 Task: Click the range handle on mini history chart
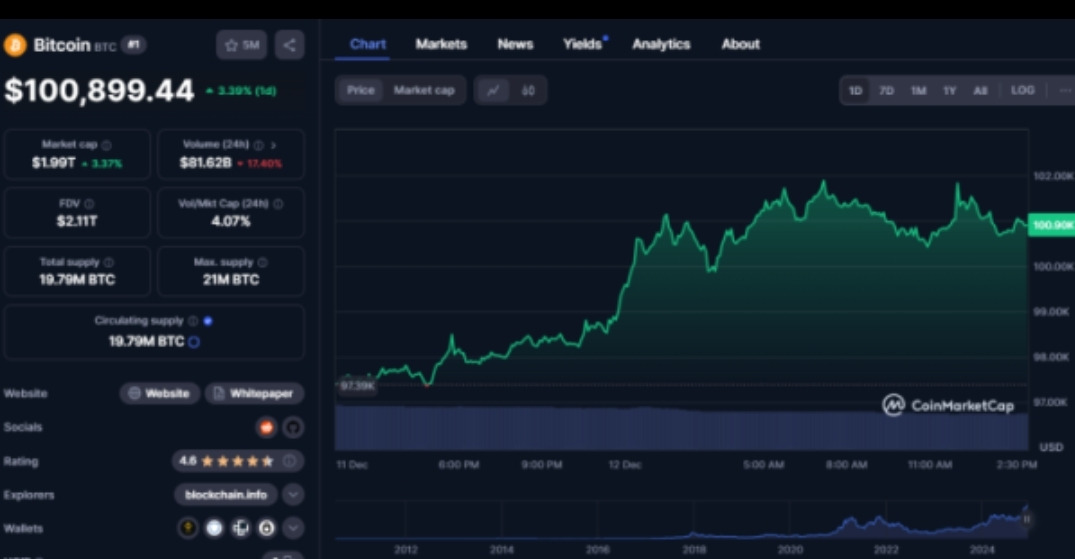(1026, 519)
